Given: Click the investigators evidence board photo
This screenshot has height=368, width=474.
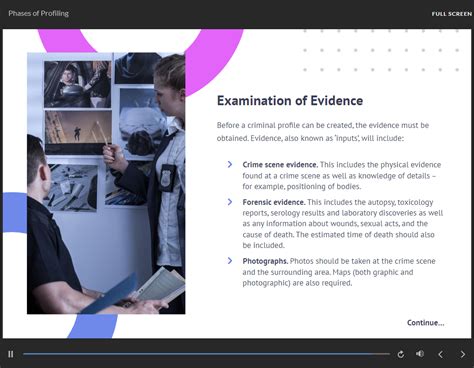Looking at the screenshot, I should [106, 183].
